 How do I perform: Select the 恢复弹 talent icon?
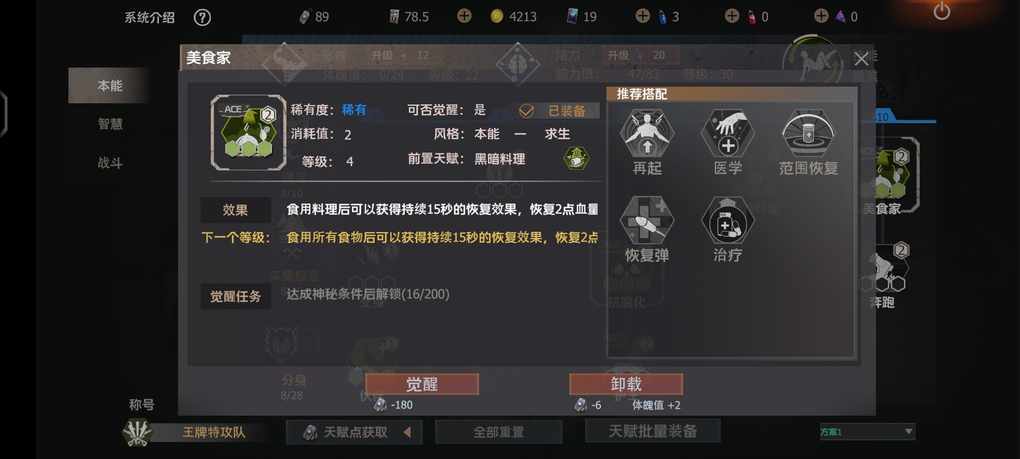point(647,221)
